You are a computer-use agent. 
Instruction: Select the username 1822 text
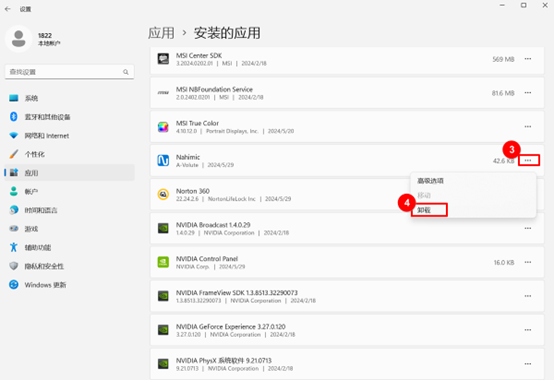coord(45,36)
